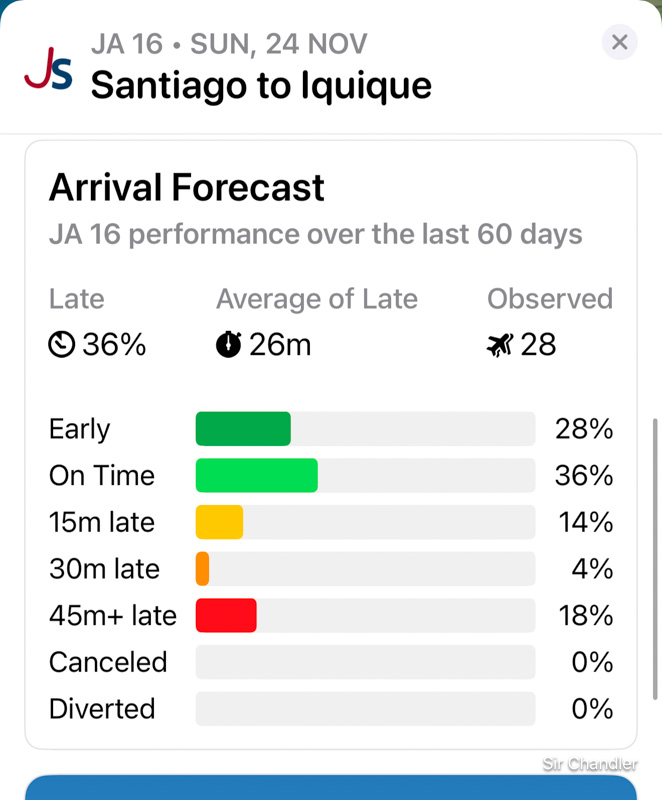This screenshot has height=800, width=662.
Task: Tap the Average of Late label
Action: pos(317,299)
